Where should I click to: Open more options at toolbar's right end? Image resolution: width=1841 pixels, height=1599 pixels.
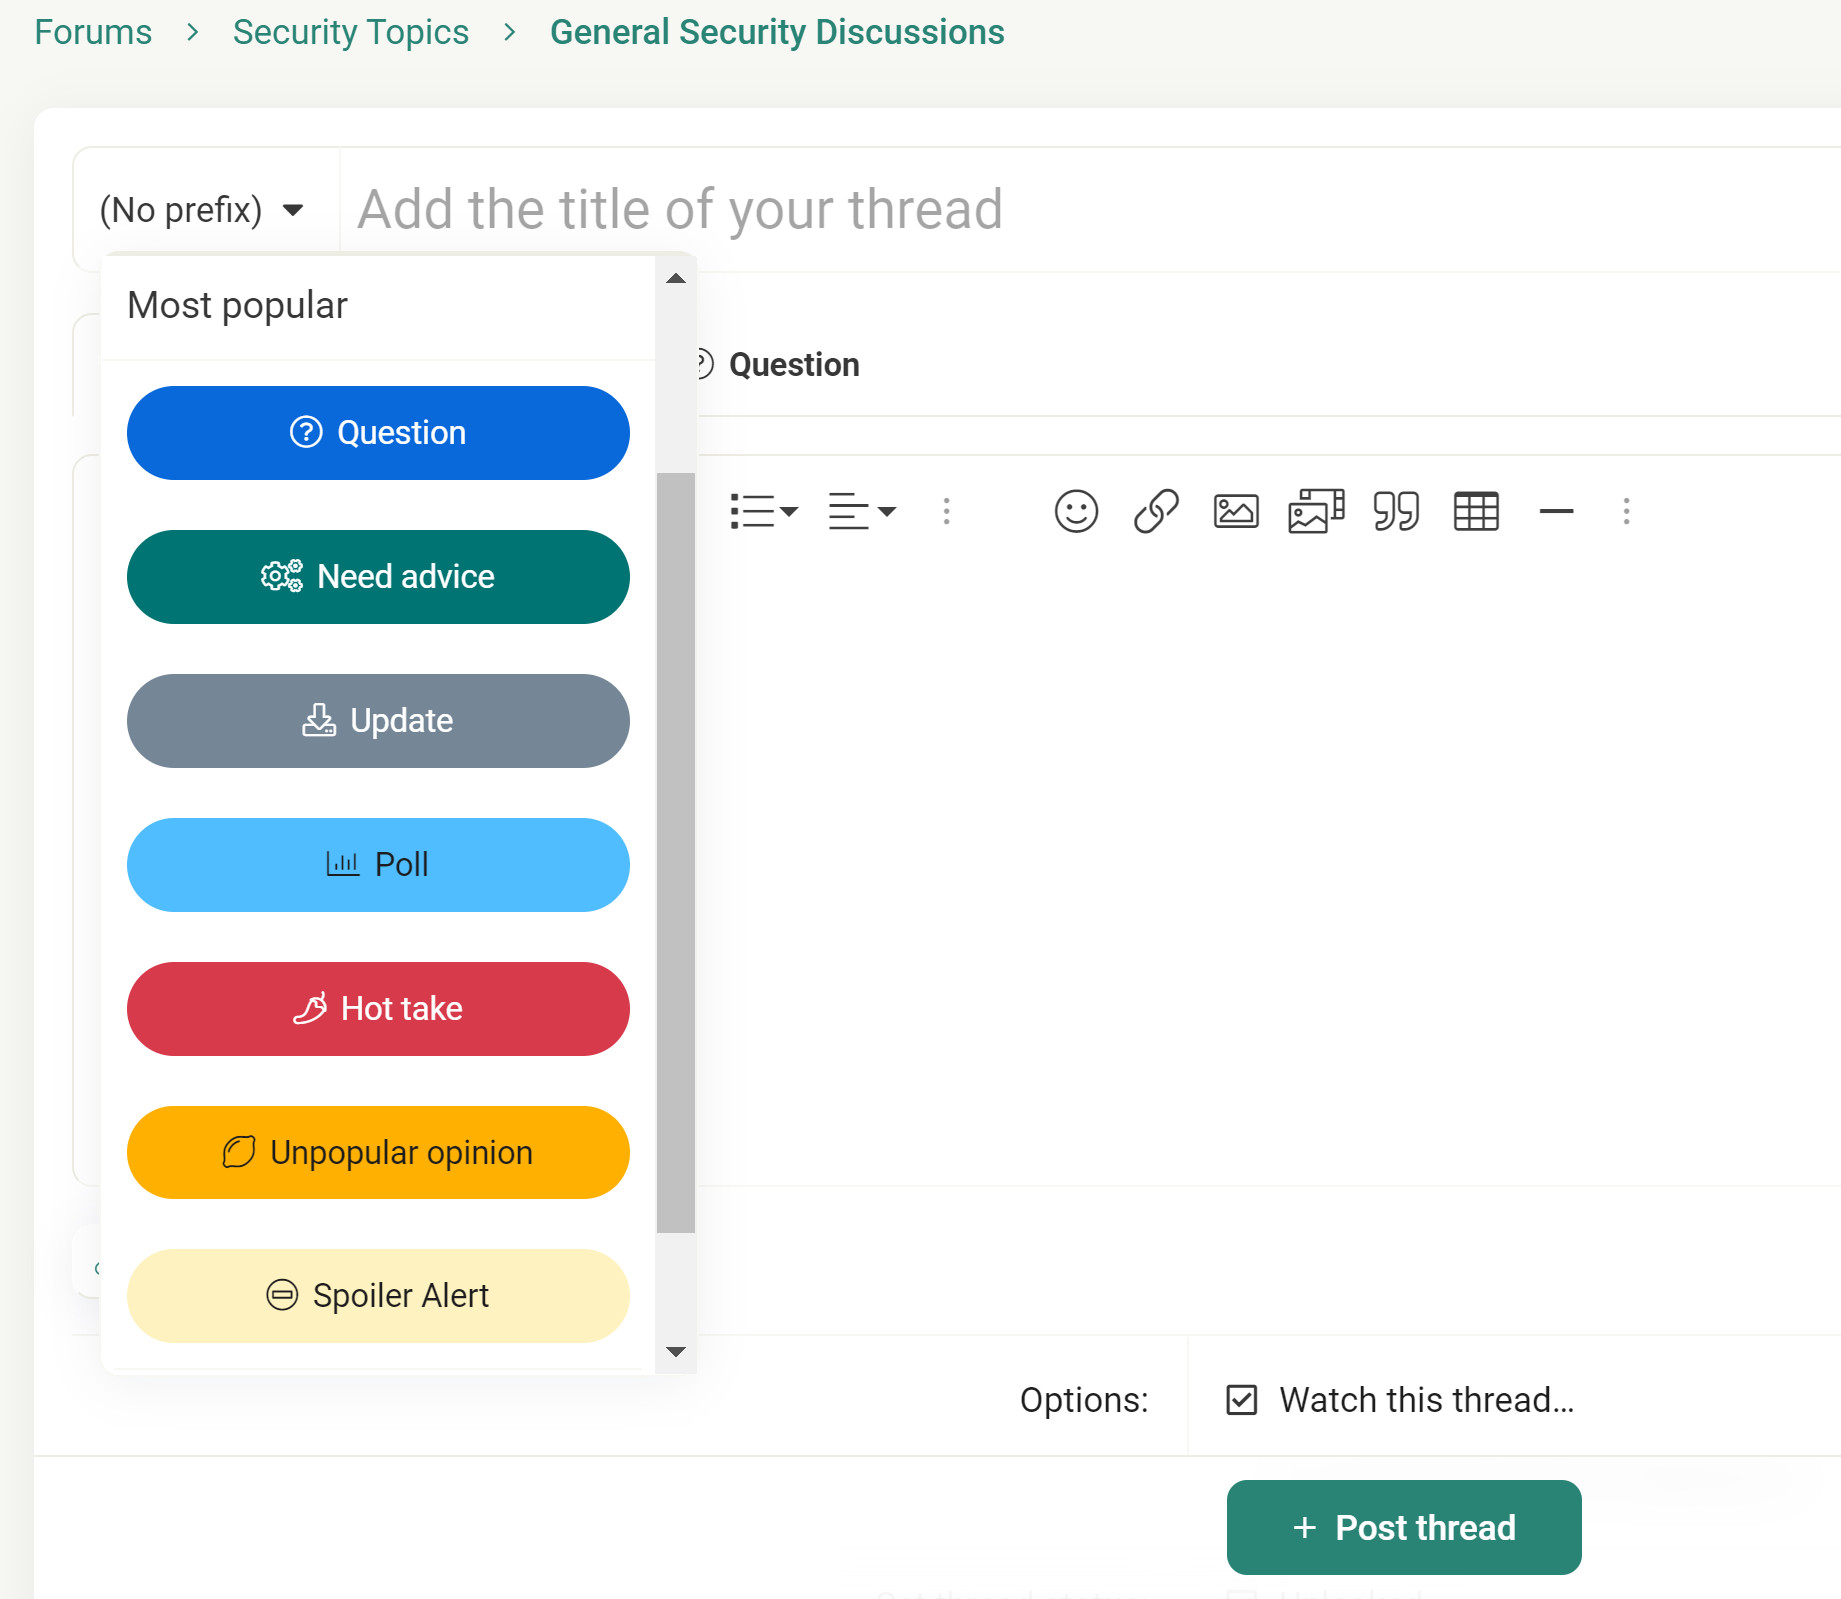point(1626,511)
